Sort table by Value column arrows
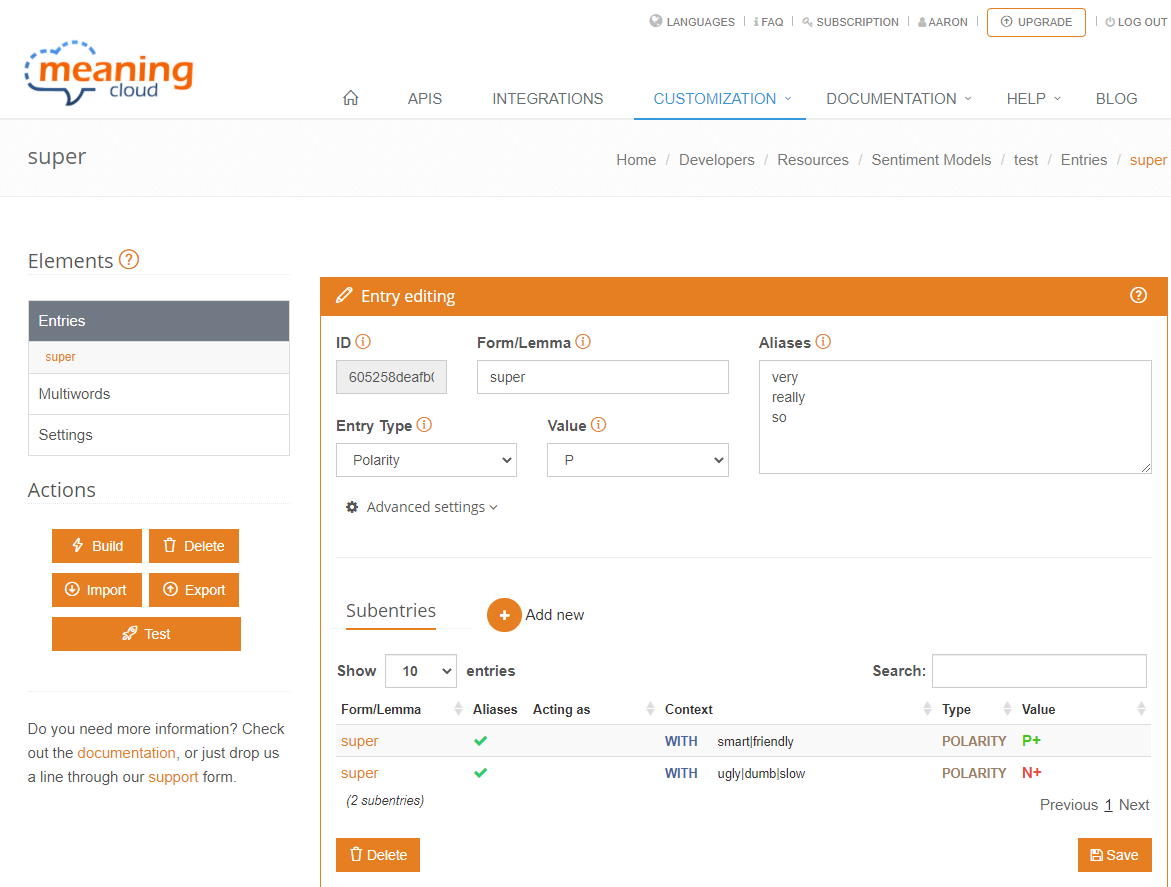 pyautogui.click(x=1140, y=709)
